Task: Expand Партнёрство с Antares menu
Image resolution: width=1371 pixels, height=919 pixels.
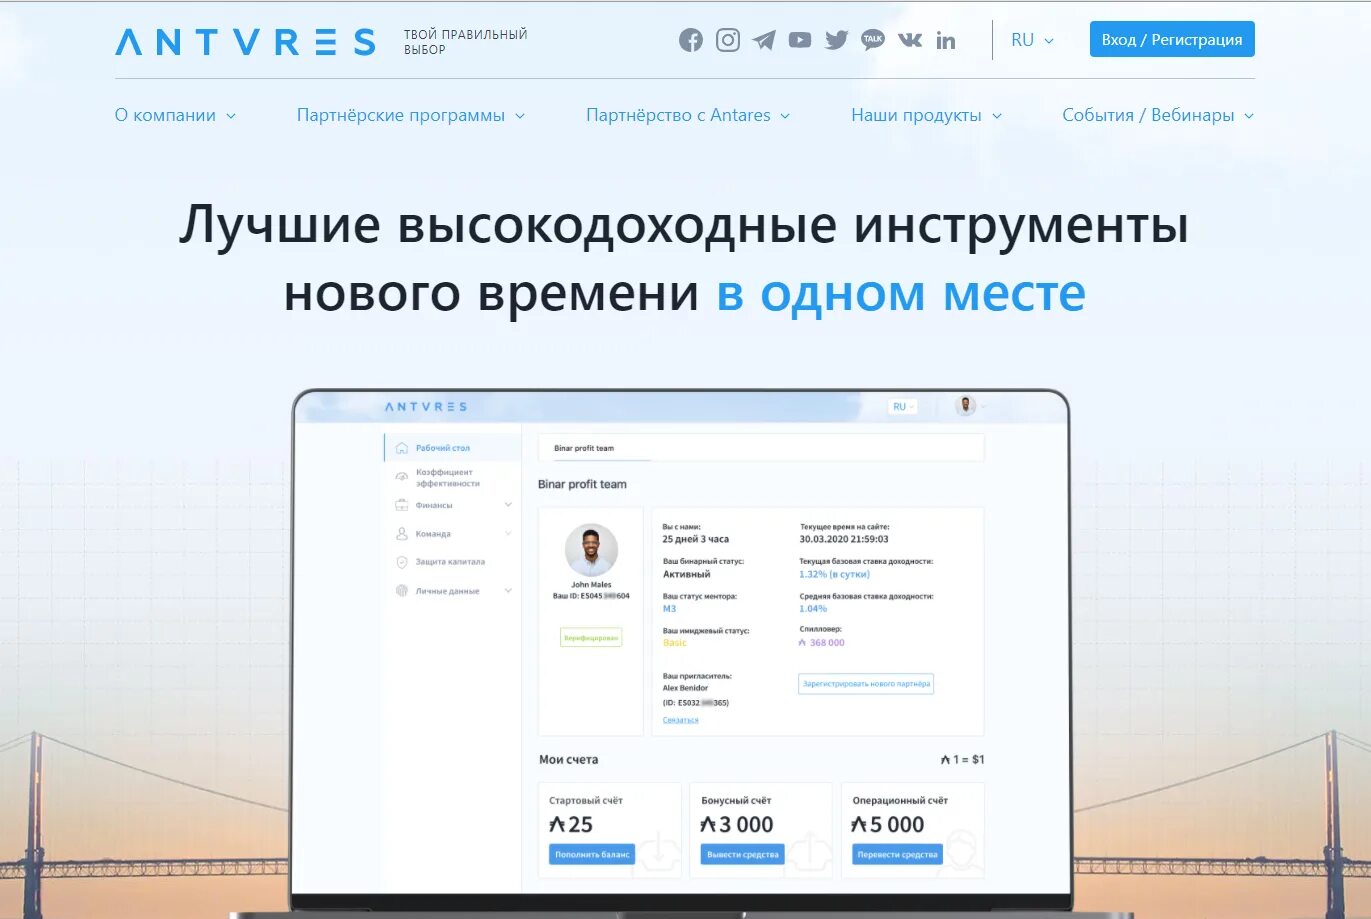Action: point(688,115)
